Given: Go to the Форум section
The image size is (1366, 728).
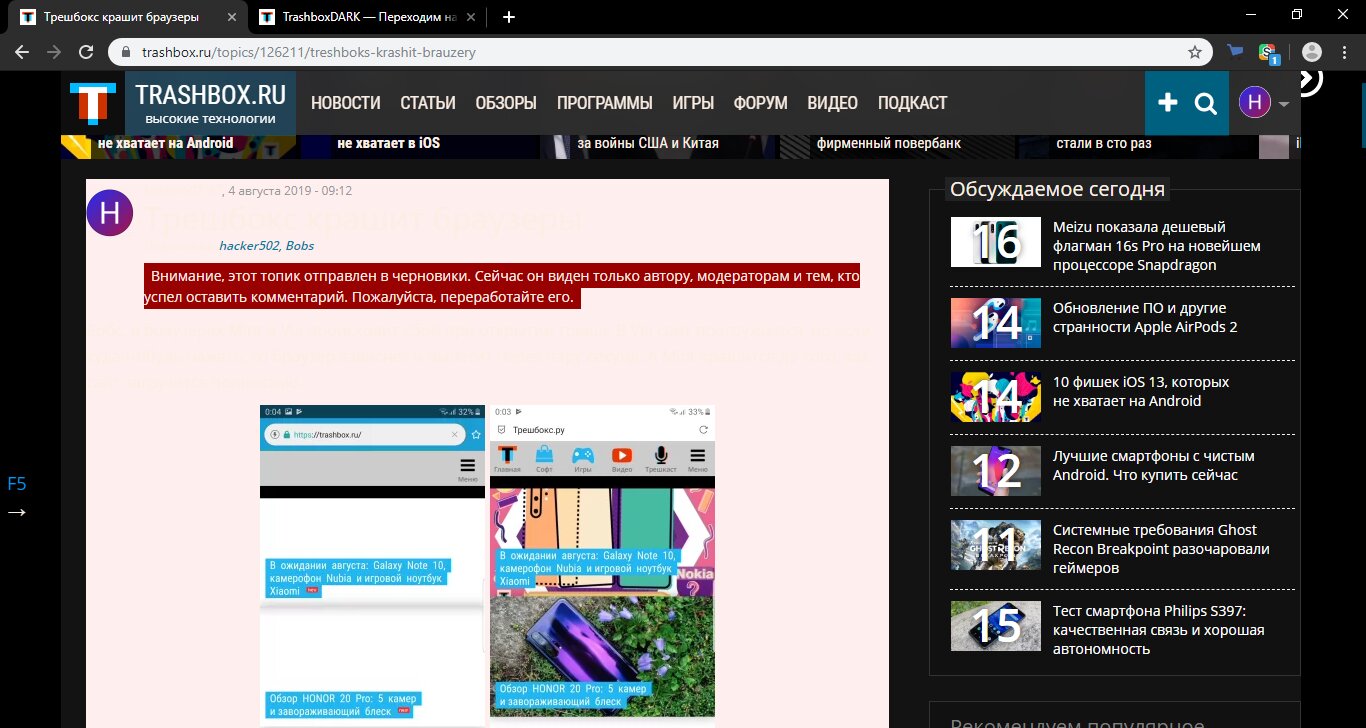Looking at the screenshot, I should (x=760, y=103).
